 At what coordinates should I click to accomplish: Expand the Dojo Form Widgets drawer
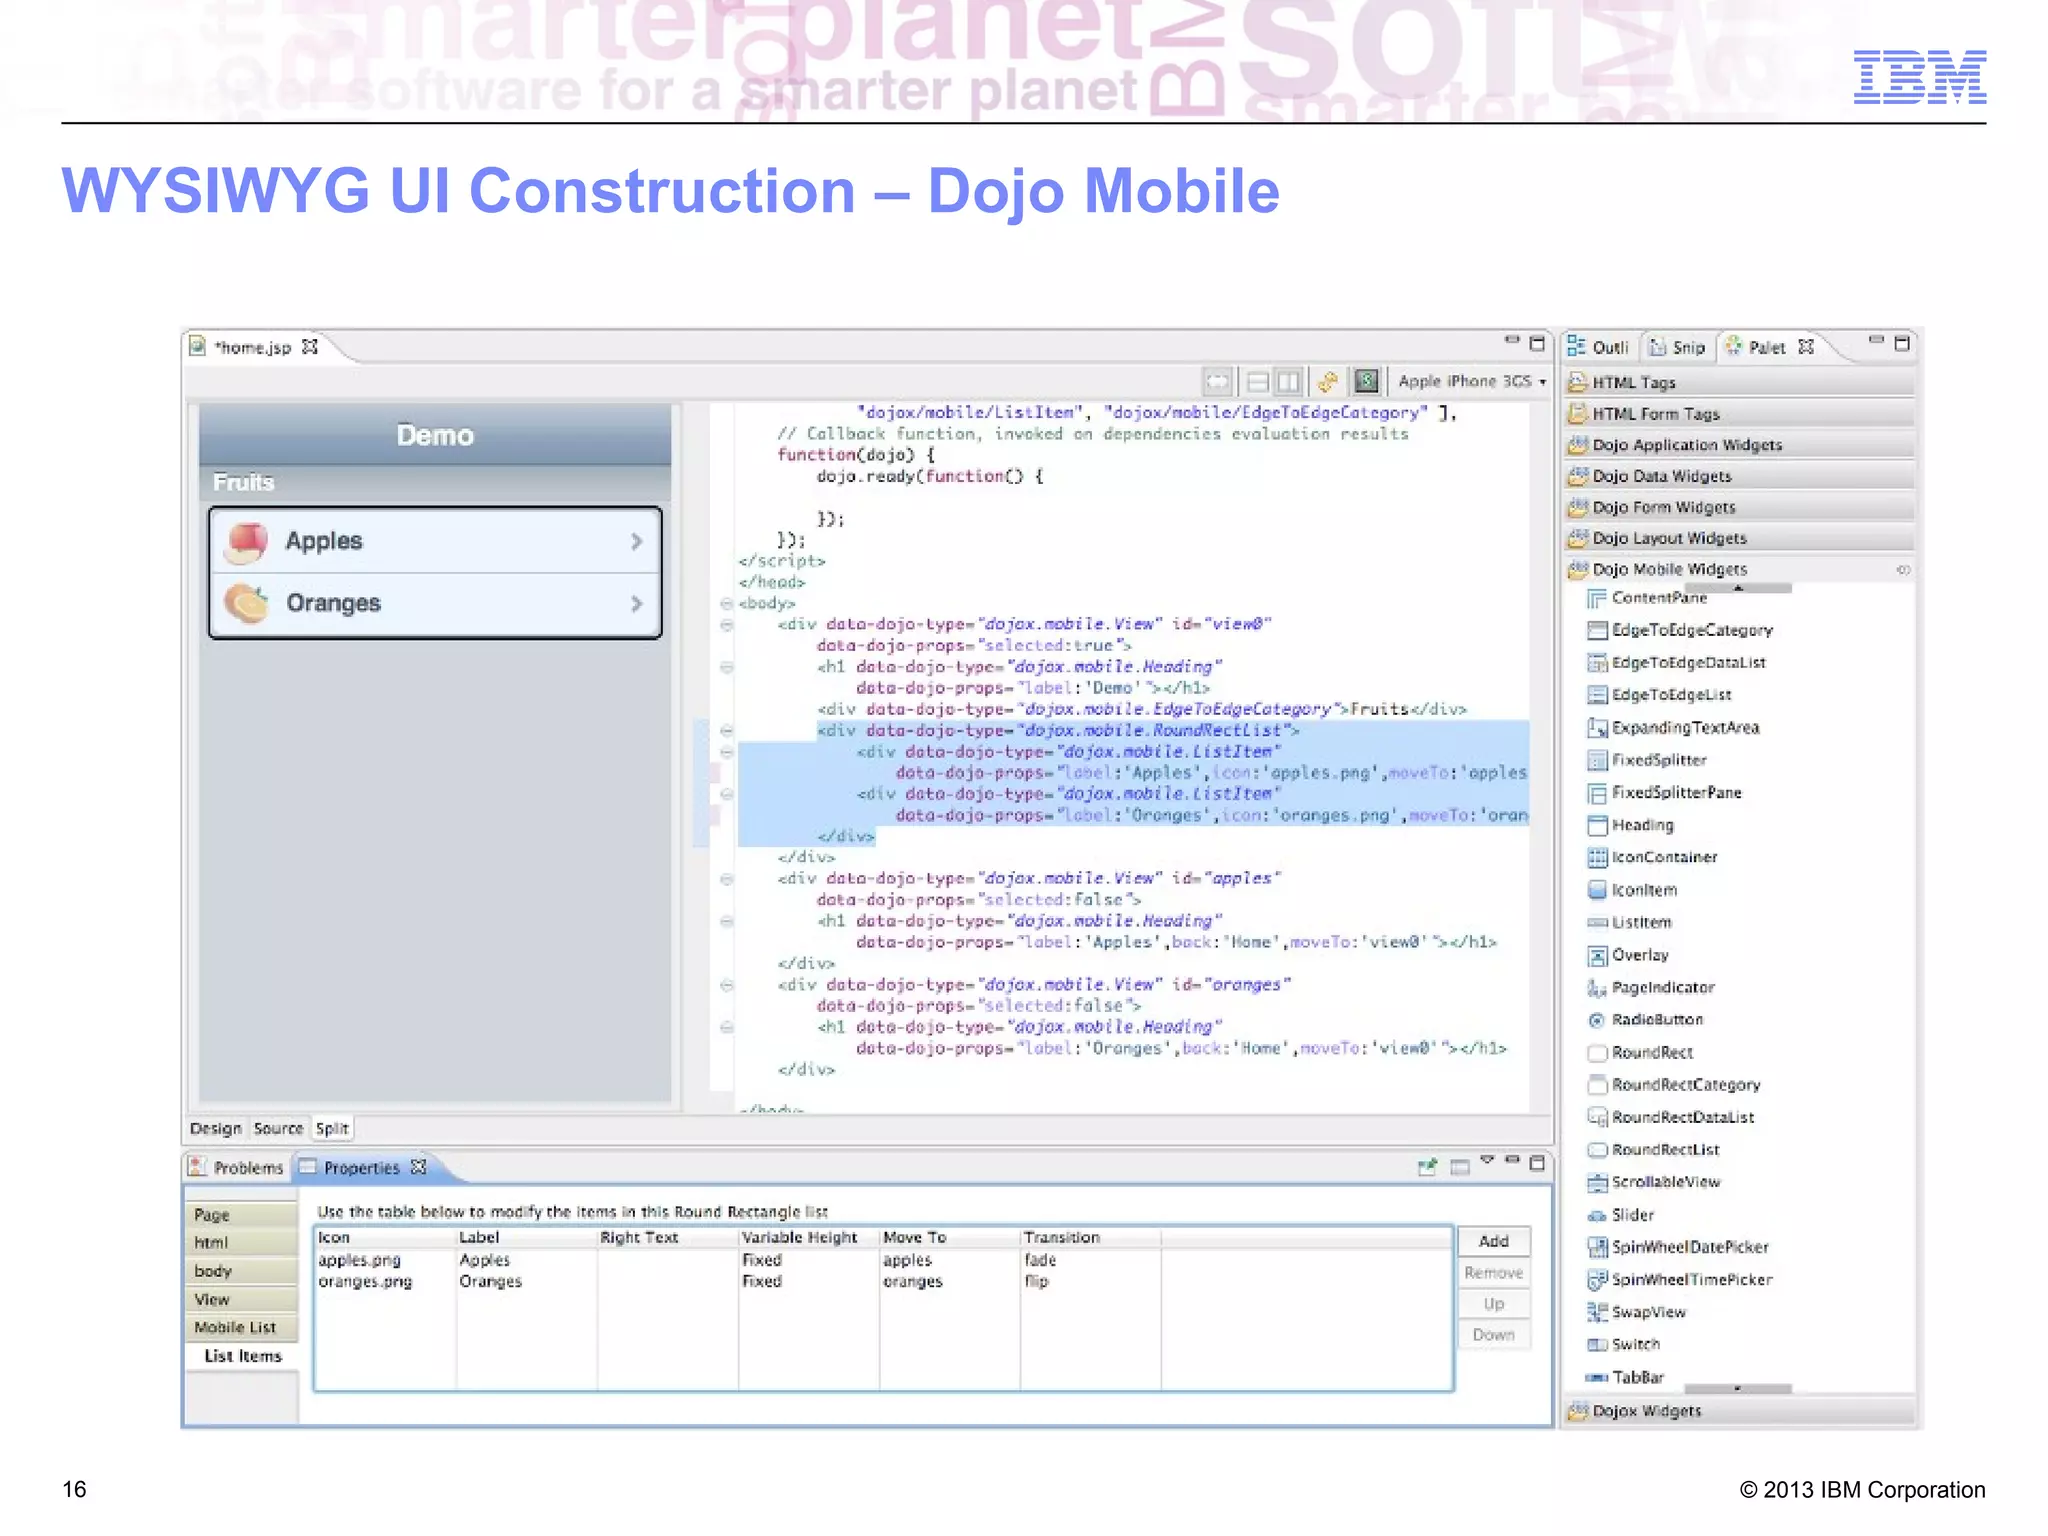[1739, 506]
